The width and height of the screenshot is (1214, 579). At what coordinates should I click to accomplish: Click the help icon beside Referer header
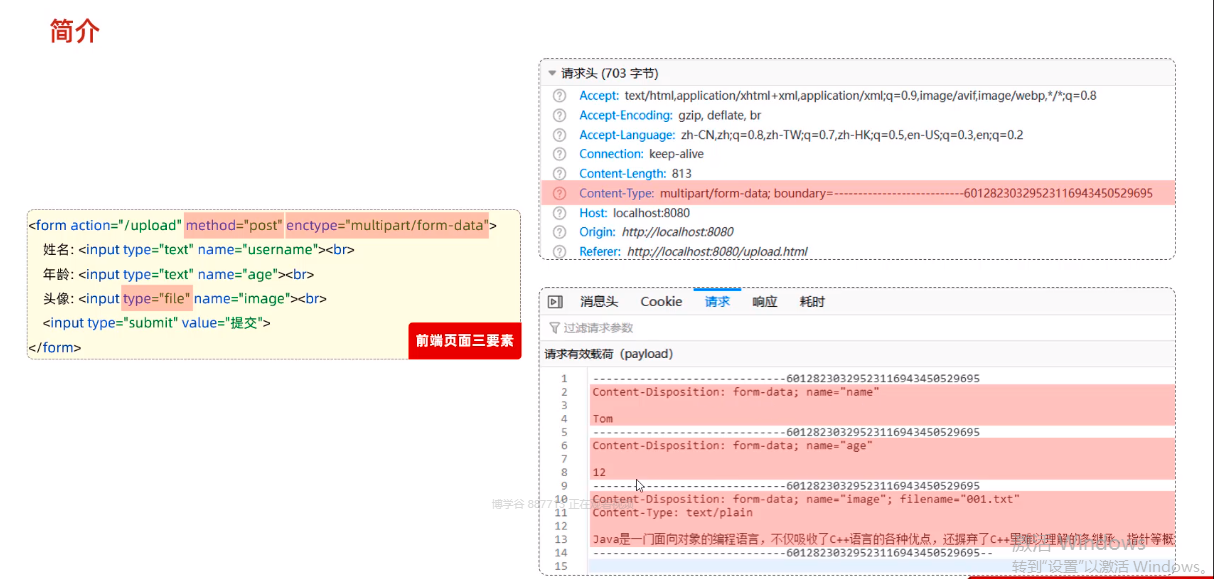click(559, 251)
